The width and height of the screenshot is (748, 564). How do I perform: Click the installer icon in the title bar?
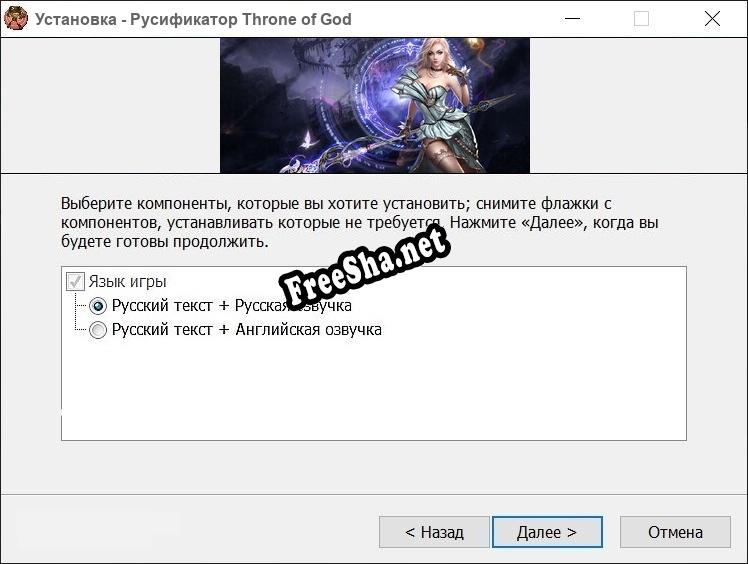click(16, 19)
